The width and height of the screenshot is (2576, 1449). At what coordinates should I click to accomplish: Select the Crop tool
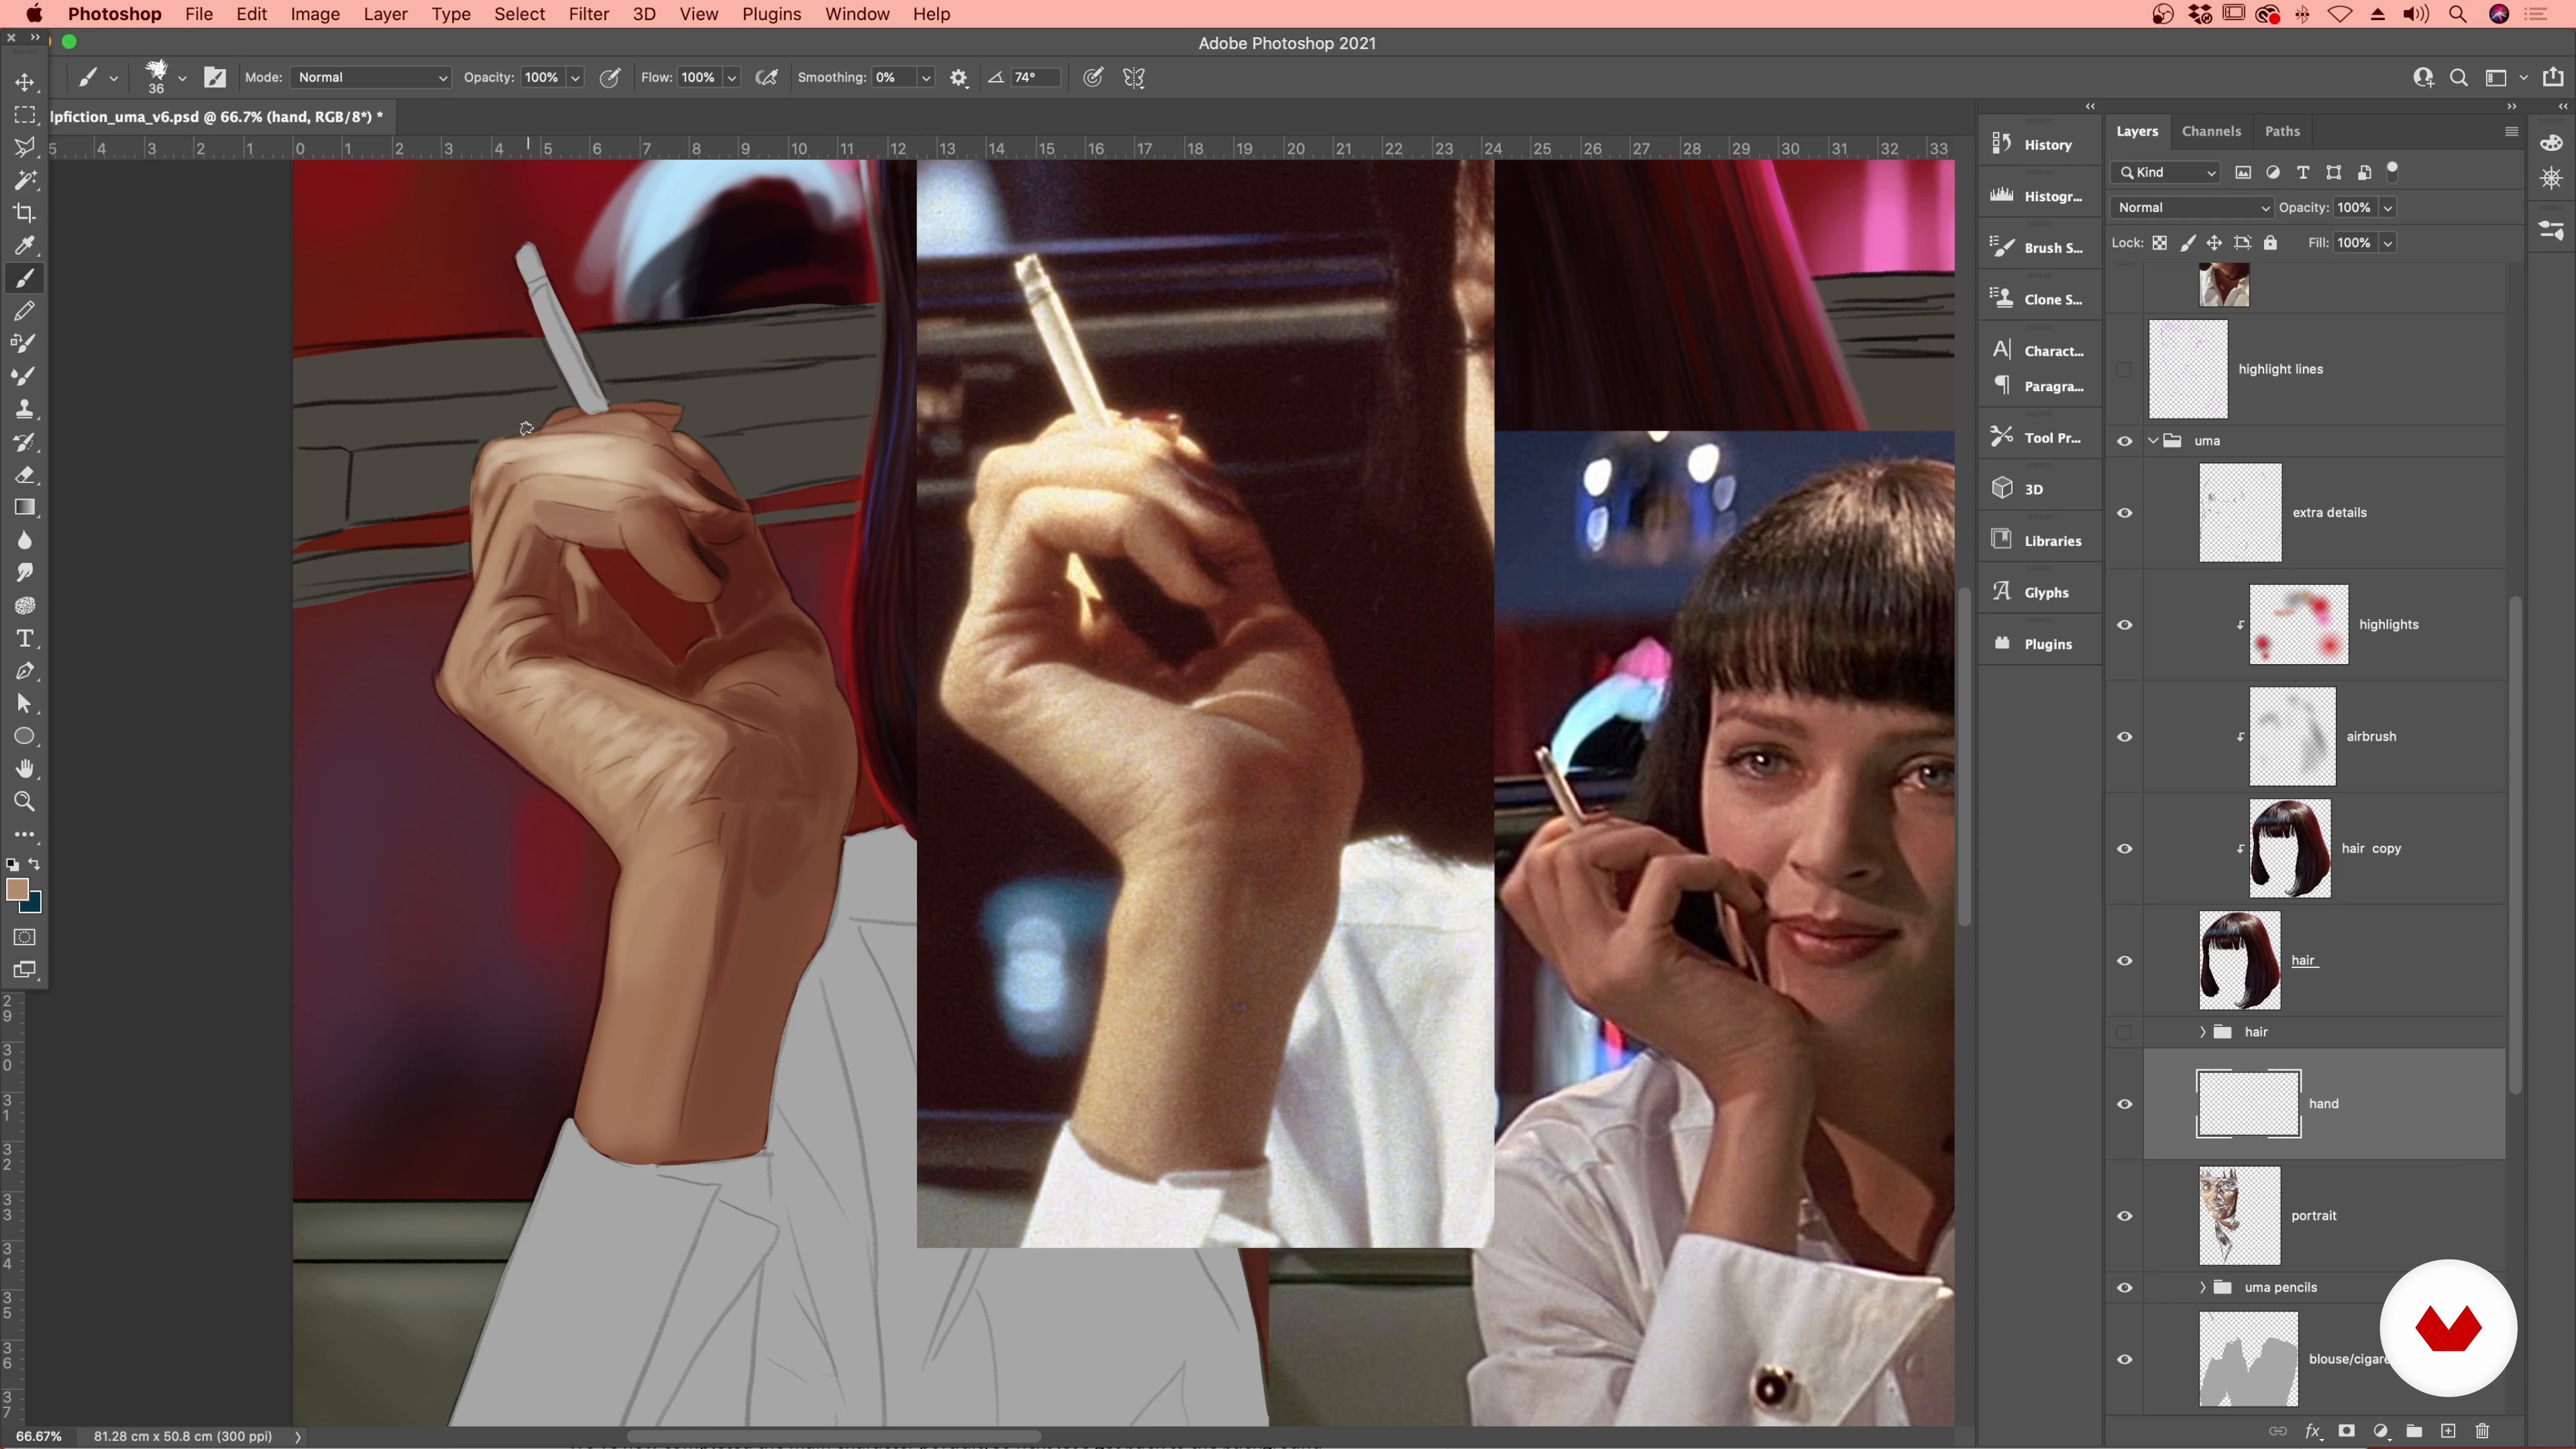pos(25,213)
